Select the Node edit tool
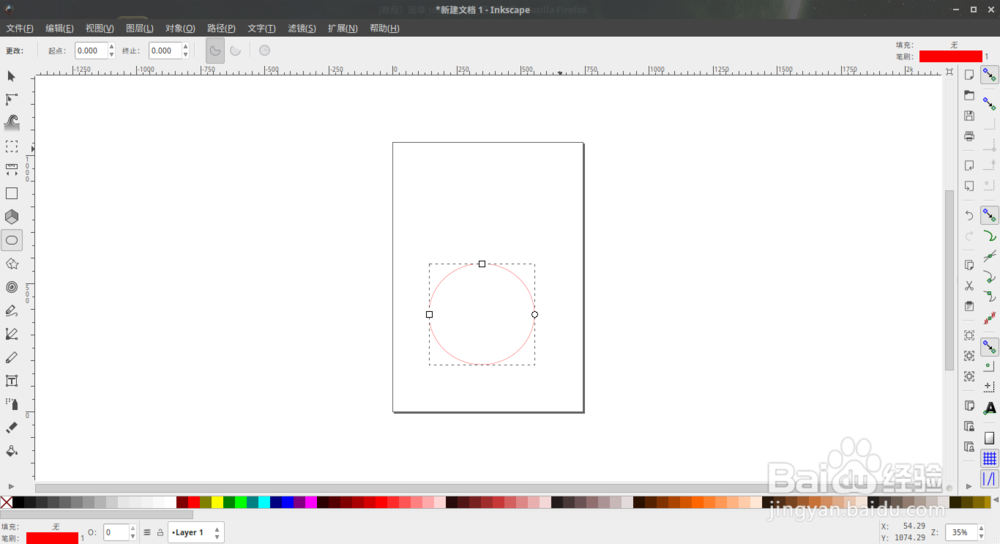Image resolution: width=1000 pixels, height=544 pixels. 11,99
